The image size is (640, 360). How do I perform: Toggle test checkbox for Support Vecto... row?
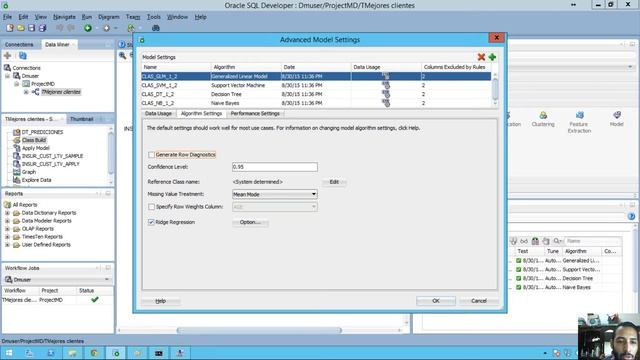pos(518,269)
